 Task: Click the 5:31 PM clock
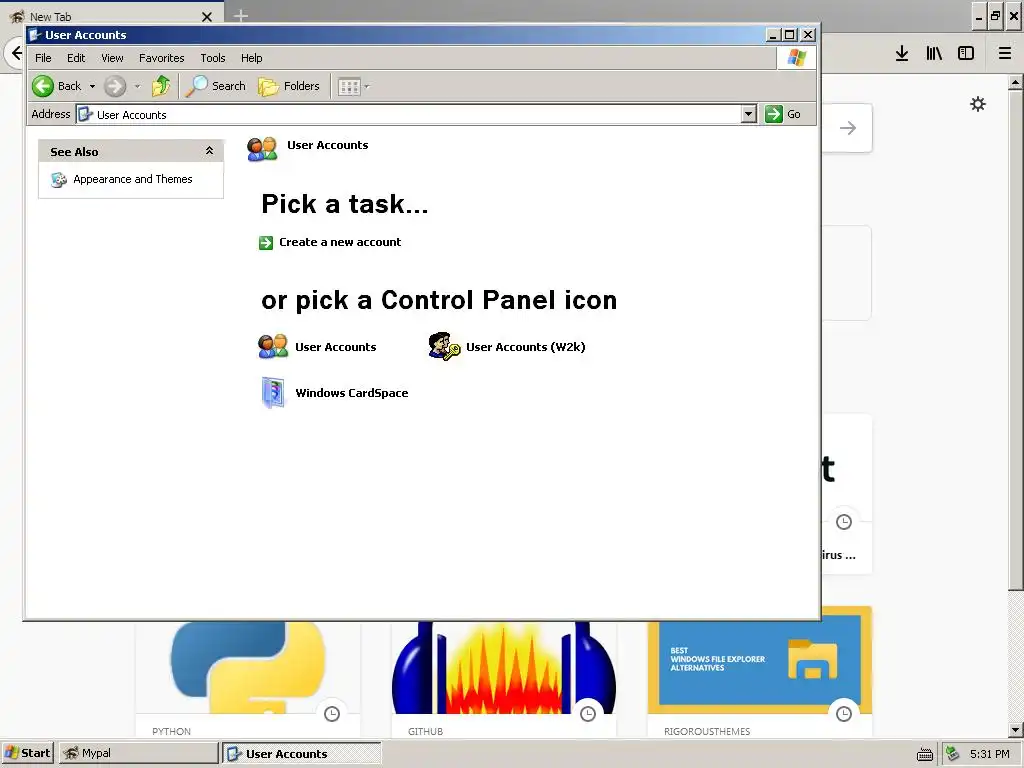click(x=989, y=754)
